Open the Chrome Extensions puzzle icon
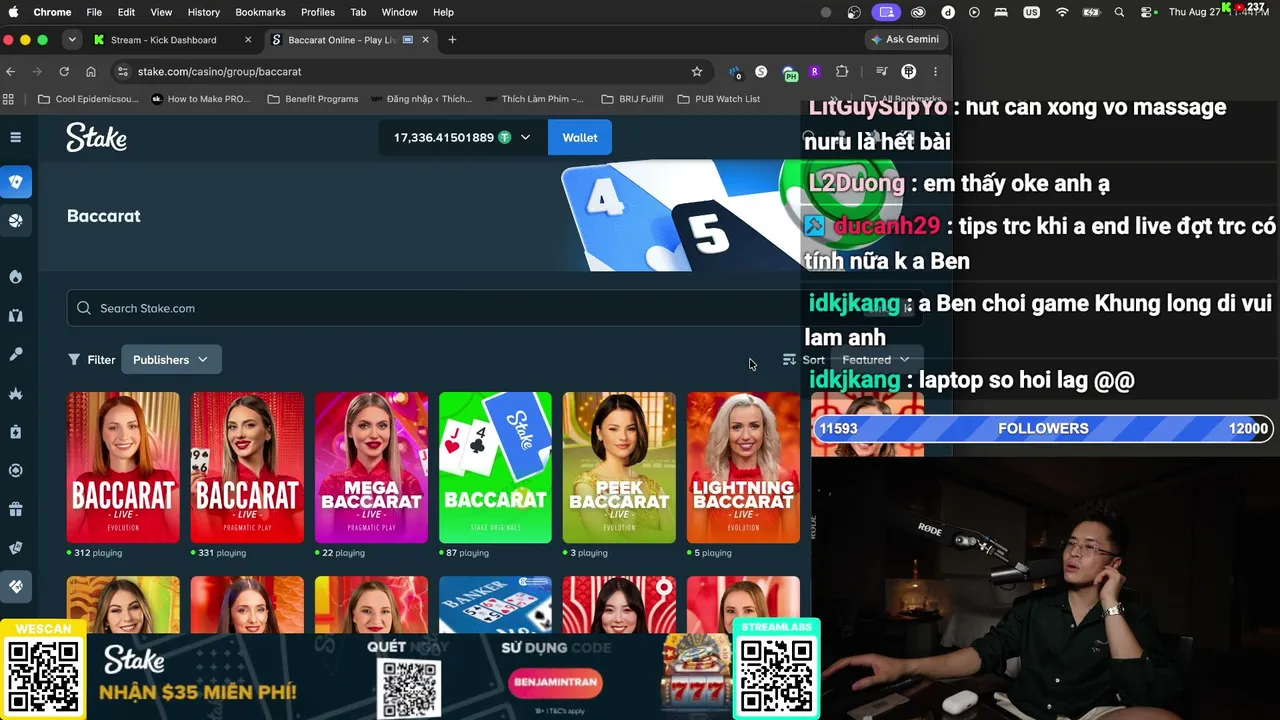The image size is (1280, 720). pyautogui.click(x=842, y=72)
